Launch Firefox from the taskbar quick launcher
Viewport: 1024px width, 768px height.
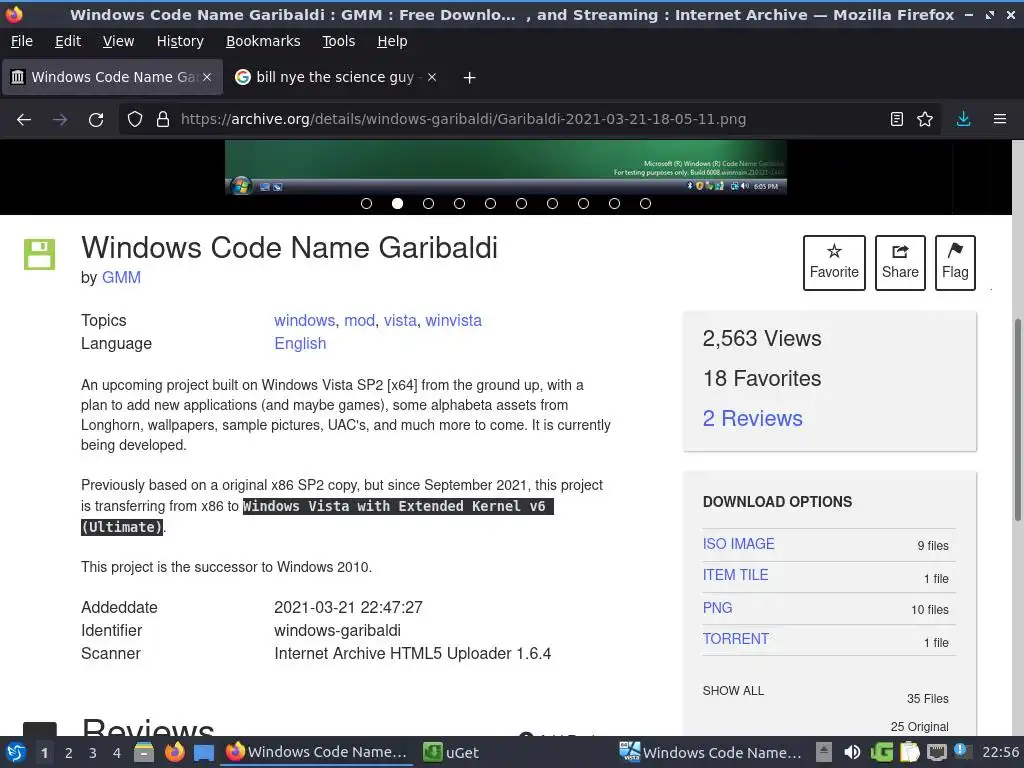point(174,753)
